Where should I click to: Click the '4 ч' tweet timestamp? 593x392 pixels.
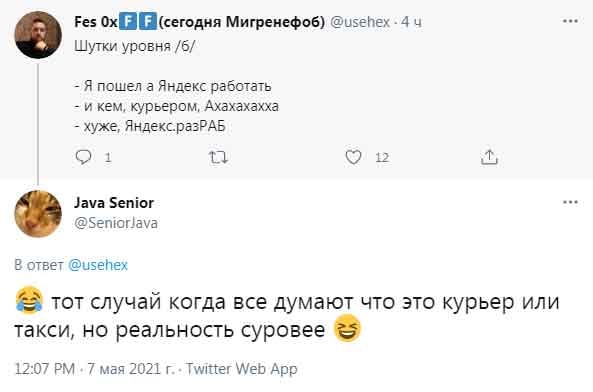[411, 22]
